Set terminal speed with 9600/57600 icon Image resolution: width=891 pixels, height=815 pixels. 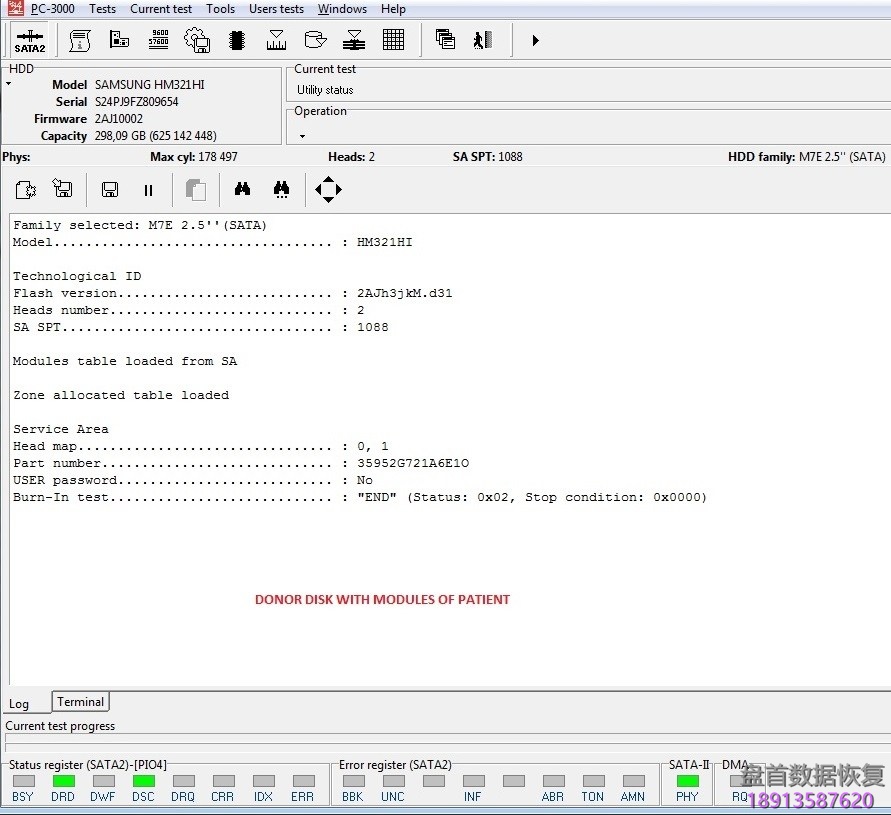[160, 40]
